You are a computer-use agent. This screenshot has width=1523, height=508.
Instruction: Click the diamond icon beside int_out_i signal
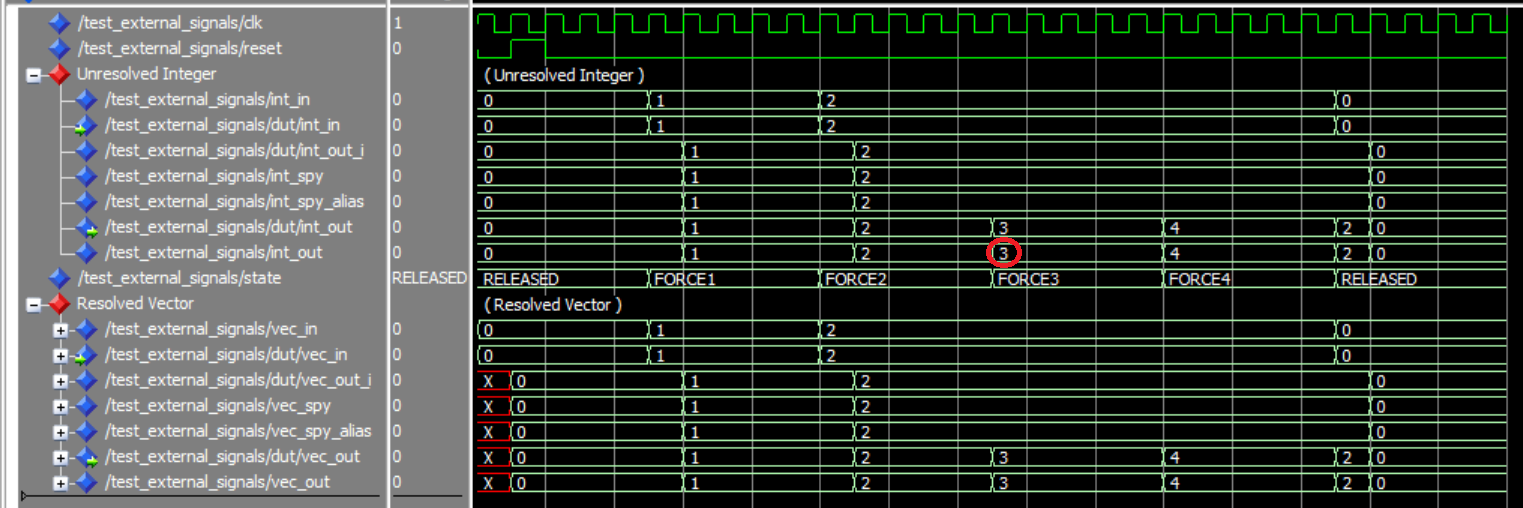click(x=86, y=151)
